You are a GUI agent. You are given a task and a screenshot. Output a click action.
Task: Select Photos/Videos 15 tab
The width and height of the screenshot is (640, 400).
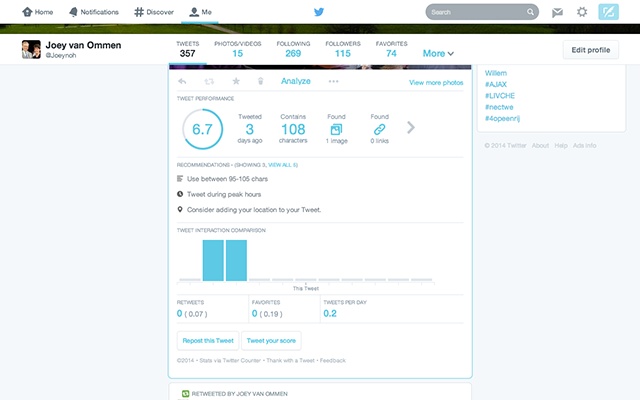[238, 49]
